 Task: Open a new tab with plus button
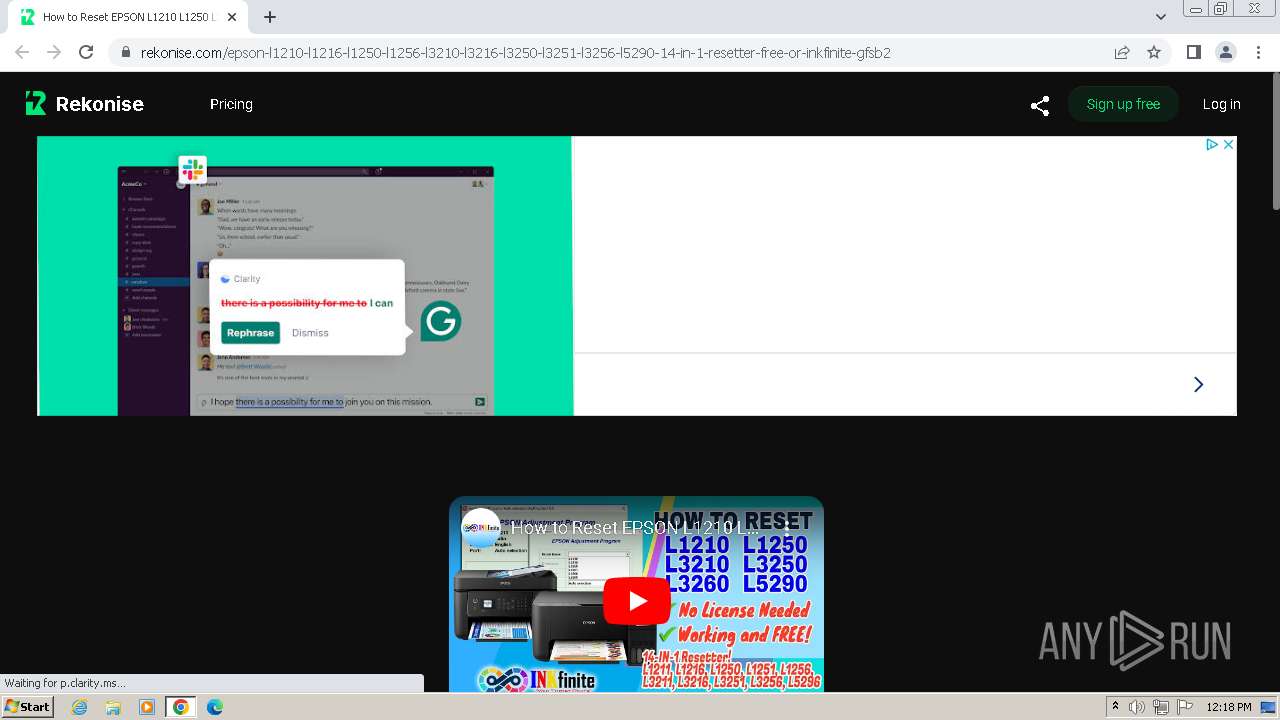270,17
